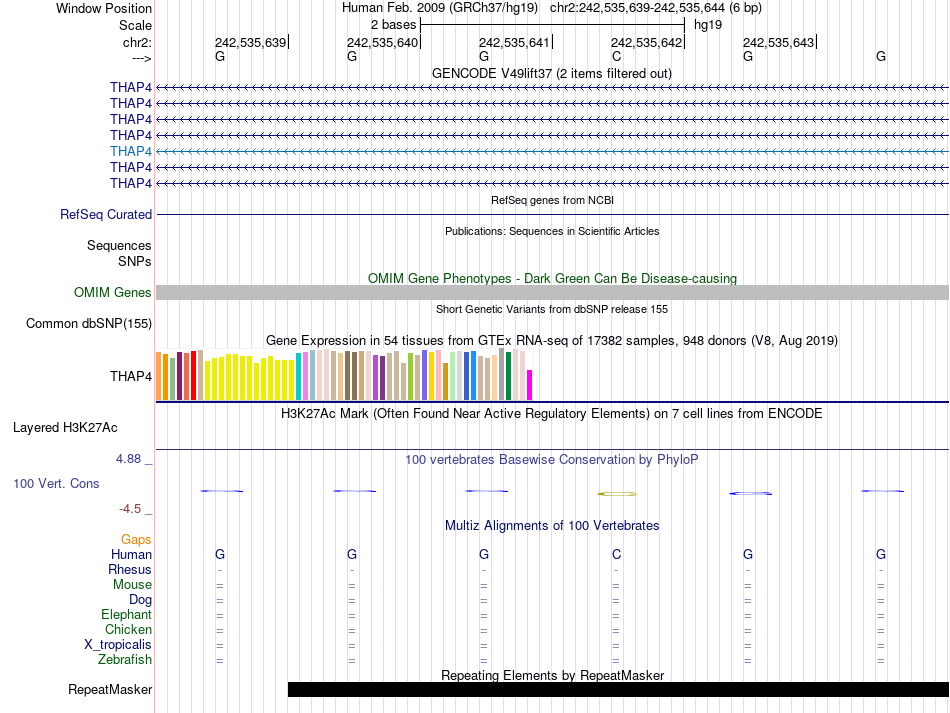Click the magenta bar in GTEx expression chart
This screenshot has height=713, width=950.
530,385
